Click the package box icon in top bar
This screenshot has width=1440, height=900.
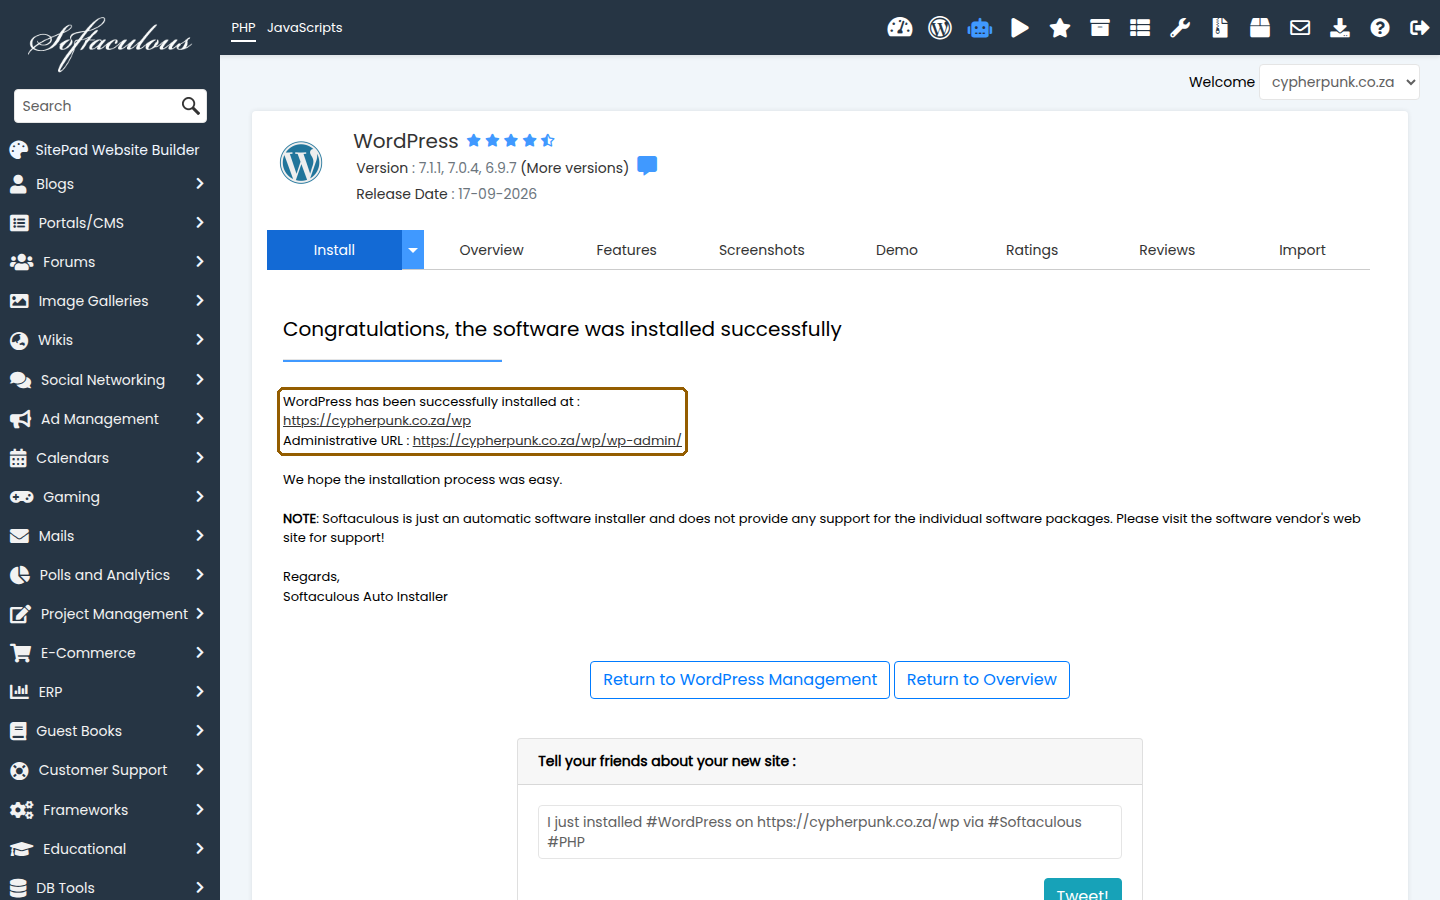[x=1260, y=28]
